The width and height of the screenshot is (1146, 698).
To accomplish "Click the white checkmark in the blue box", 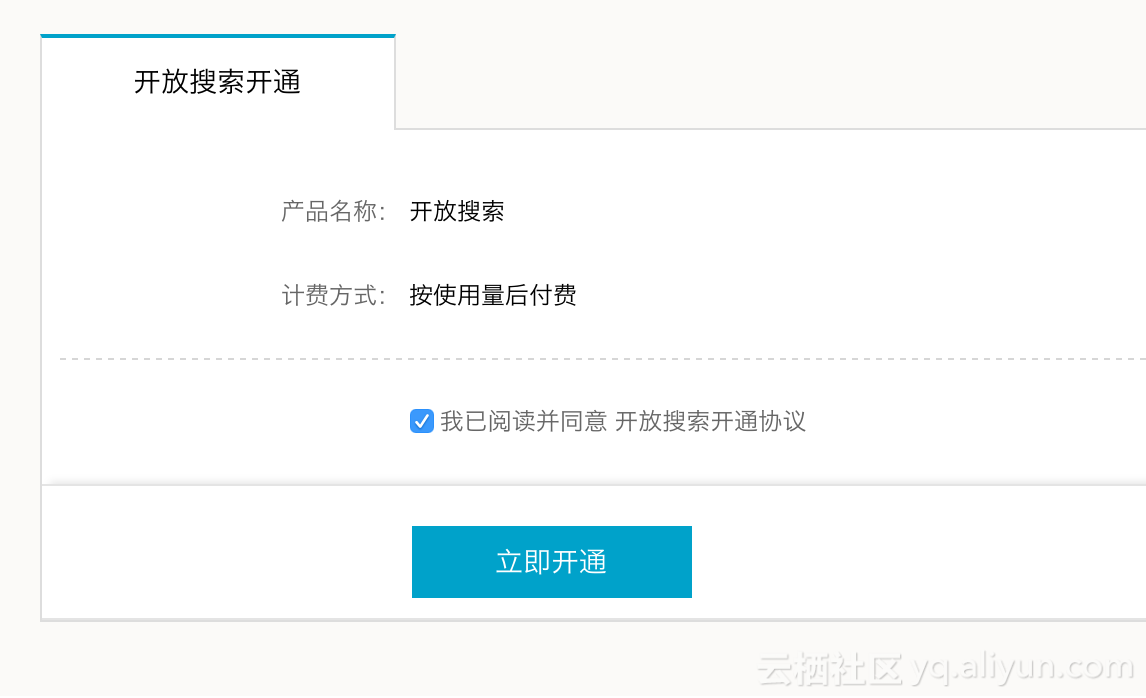I will 422,420.
